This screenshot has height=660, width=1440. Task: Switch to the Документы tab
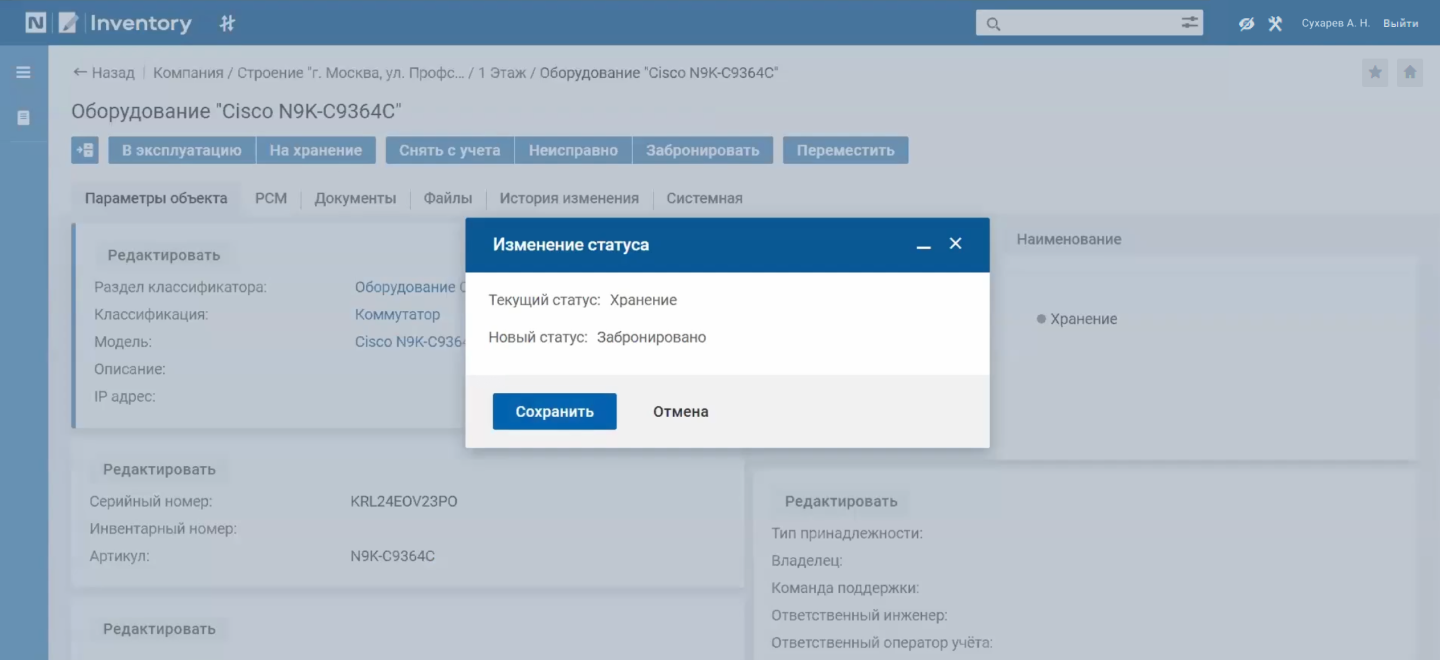point(355,198)
